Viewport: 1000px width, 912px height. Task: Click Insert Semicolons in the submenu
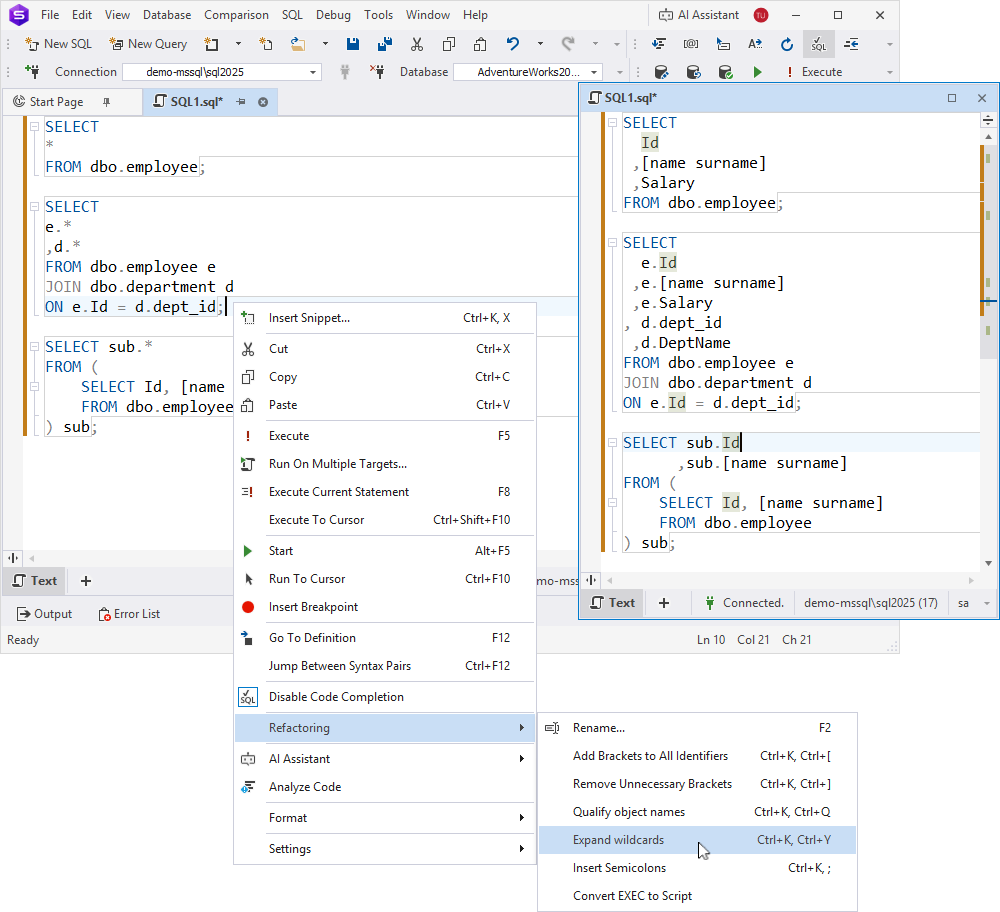tap(697, 868)
